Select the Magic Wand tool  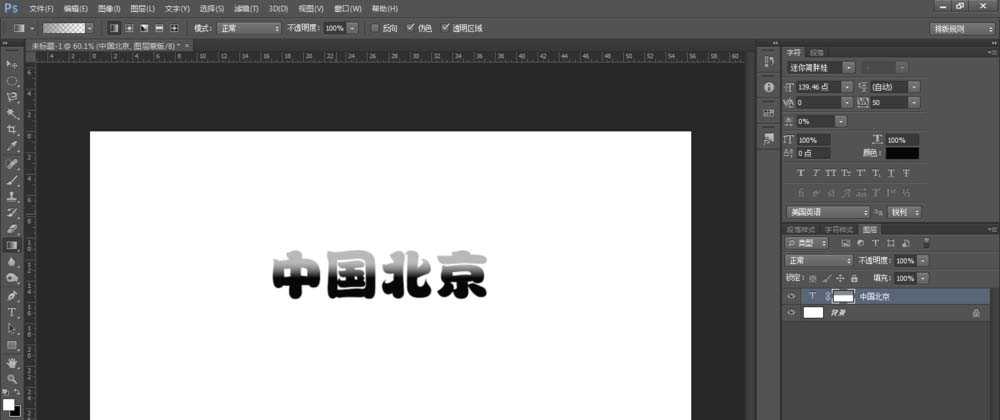click(x=11, y=114)
